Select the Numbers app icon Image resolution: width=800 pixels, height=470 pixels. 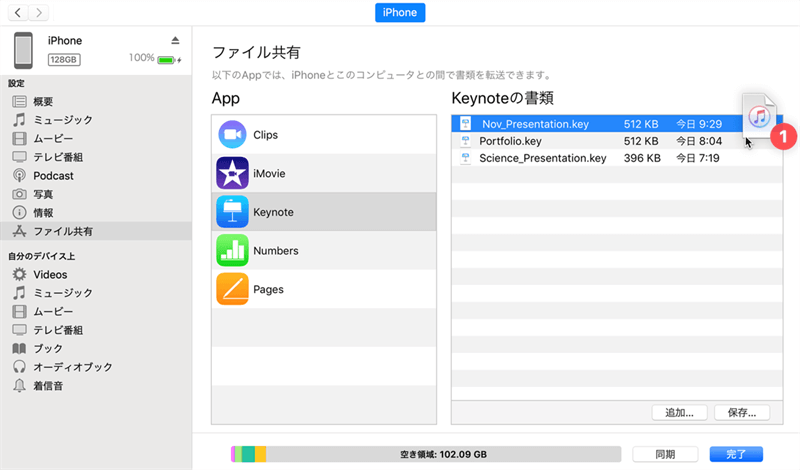pyautogui.click(x=232, y=251)
